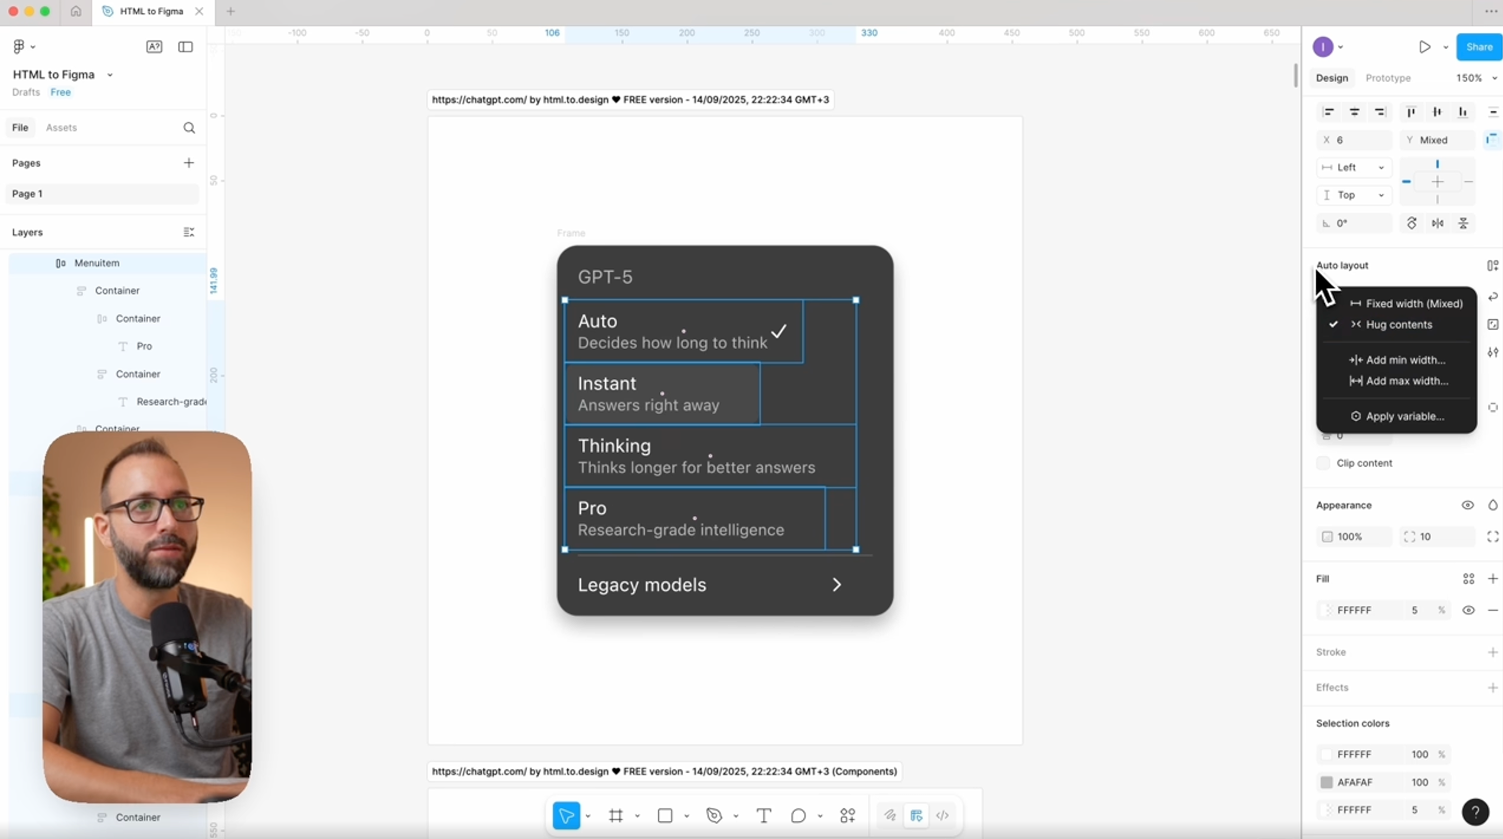Open the AI actions icon in left header

tap(154, 47)
